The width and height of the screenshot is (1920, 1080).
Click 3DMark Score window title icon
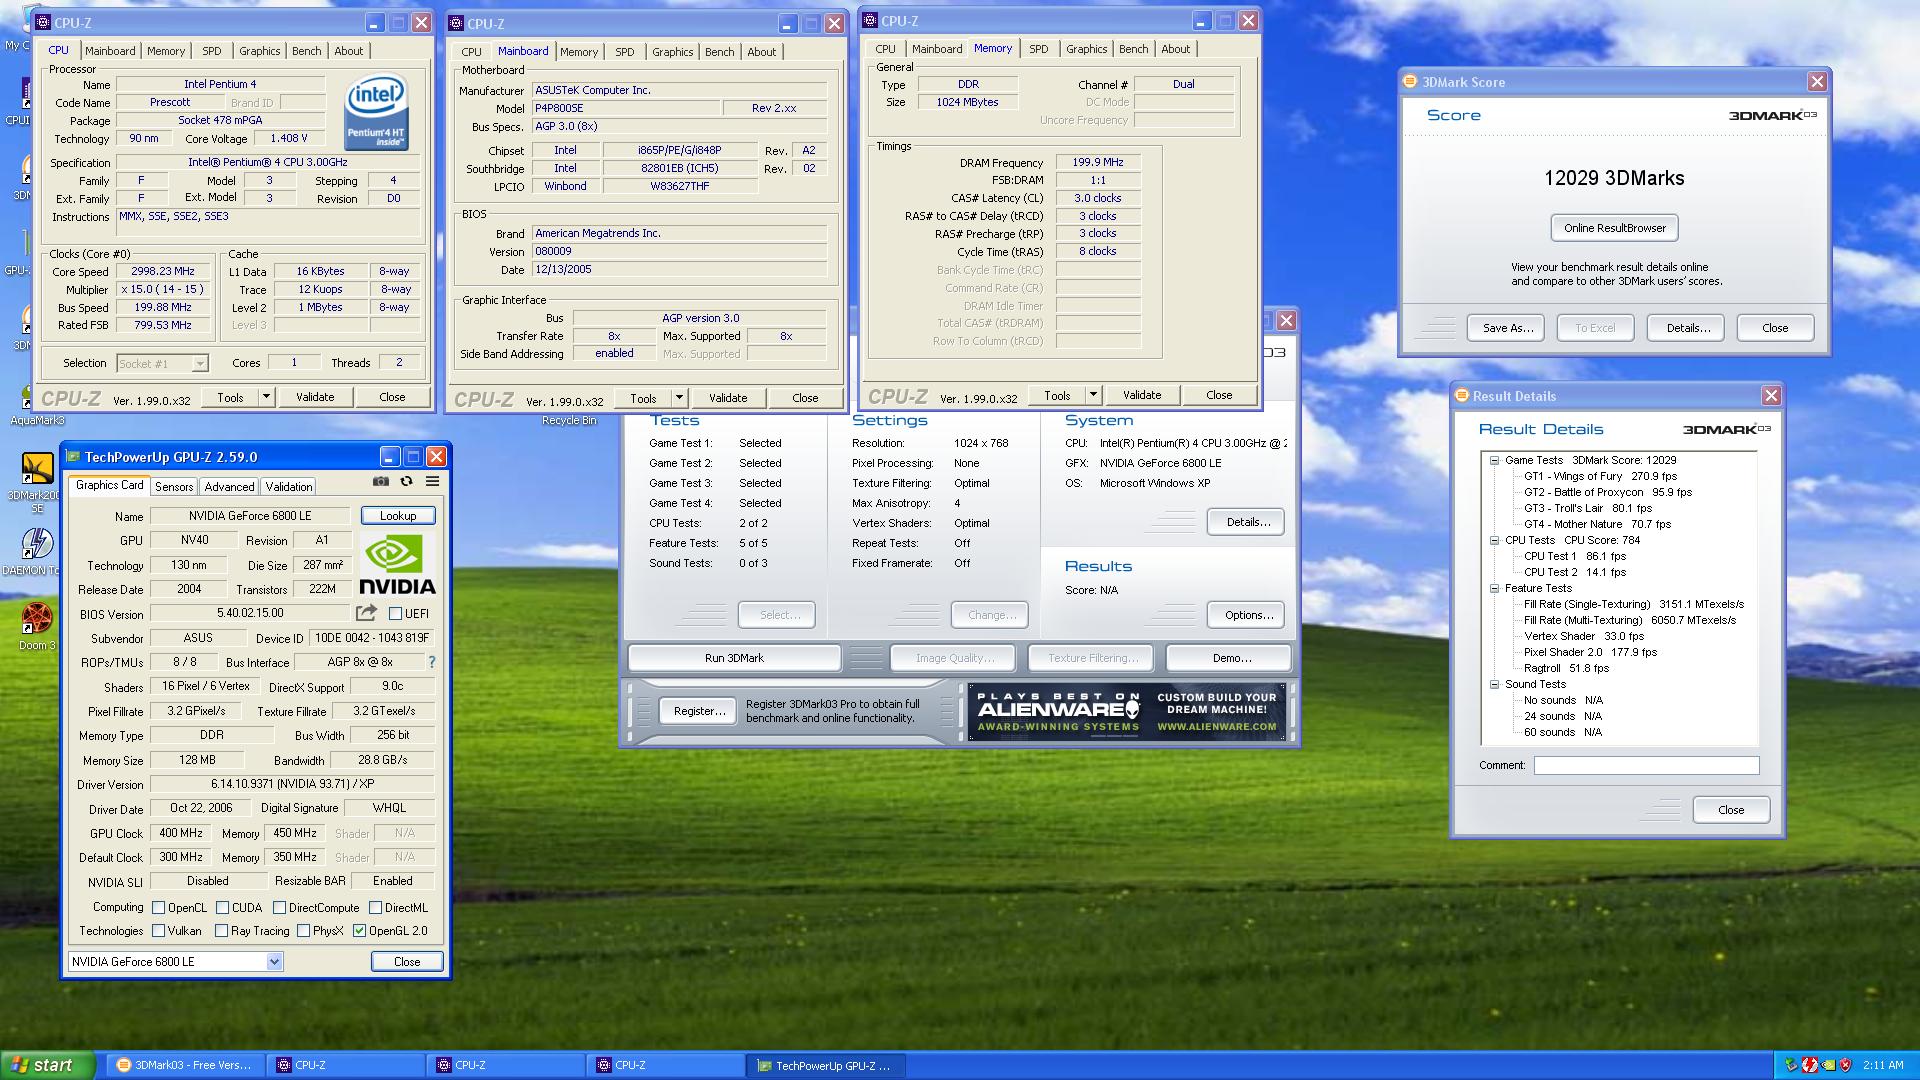tap(1410, 82)
